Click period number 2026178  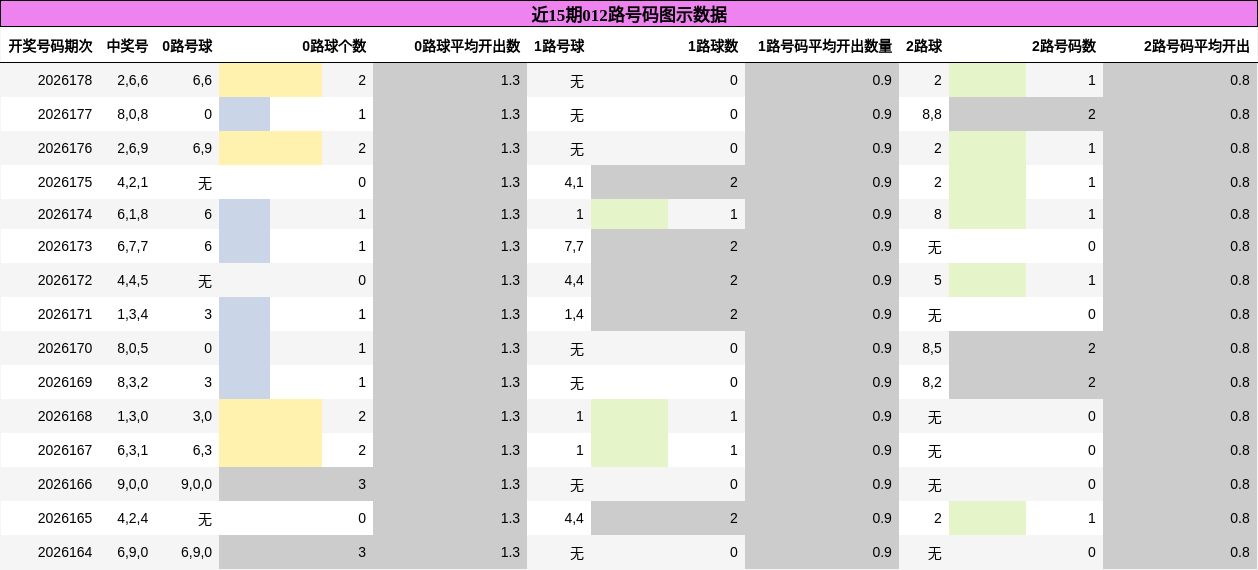65,80
